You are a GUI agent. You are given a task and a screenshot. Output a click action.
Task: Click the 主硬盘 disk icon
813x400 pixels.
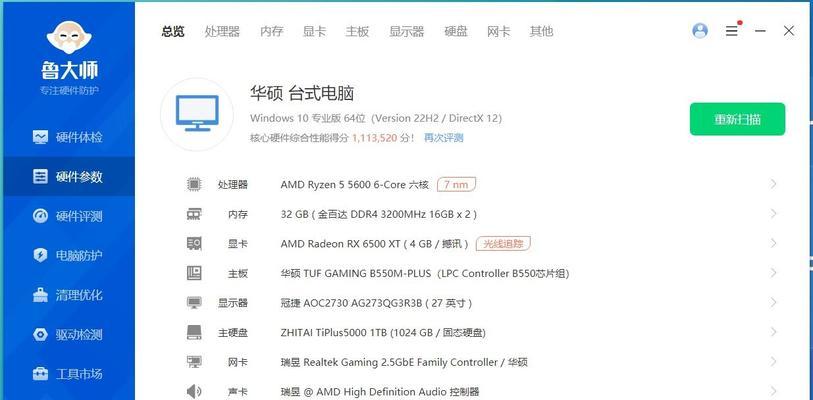pos(194,332)
